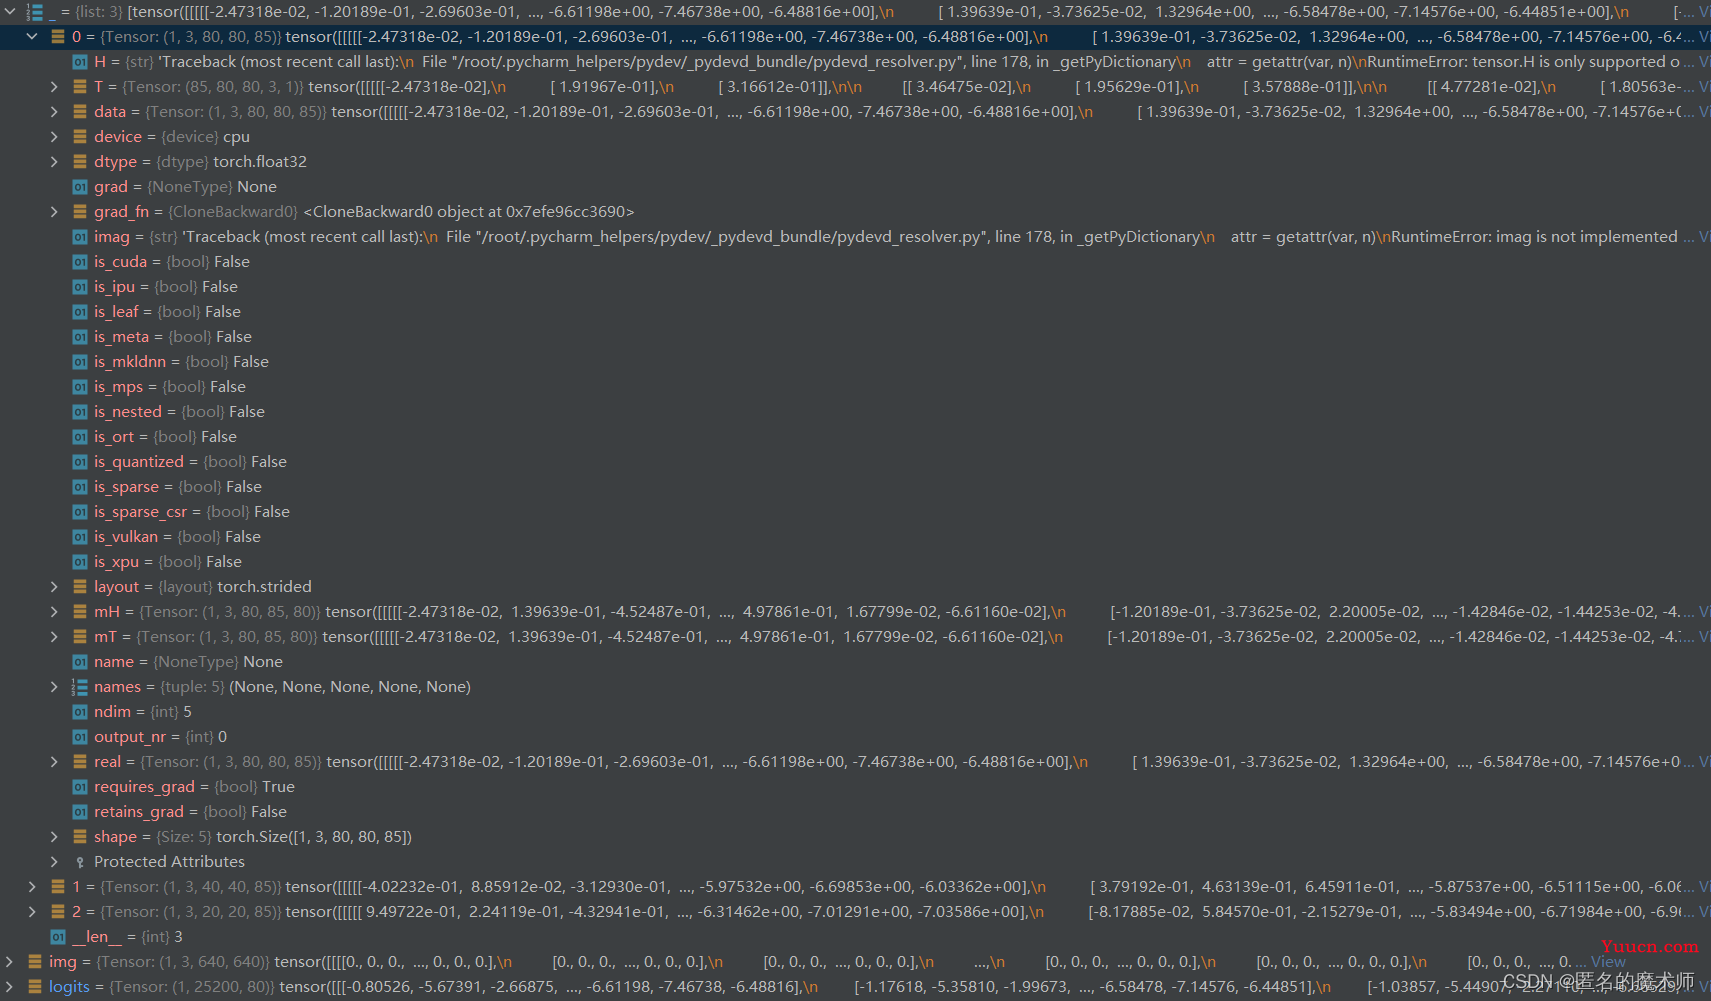Expand list entry '1' tensor (1, 3, 40, 40, 85)

click(x=32, y=887)
